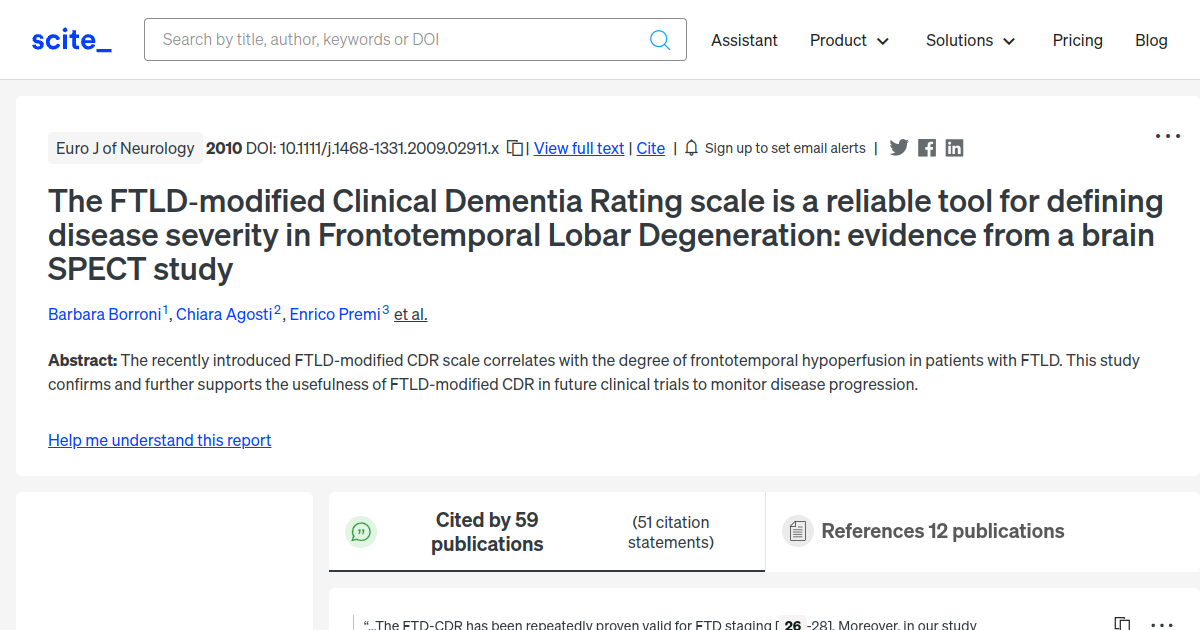The width and height of the screenshot is (1200, 630).
Task: Click the copy icon next to the citation snippet
Action: [x=1122, y=621]
